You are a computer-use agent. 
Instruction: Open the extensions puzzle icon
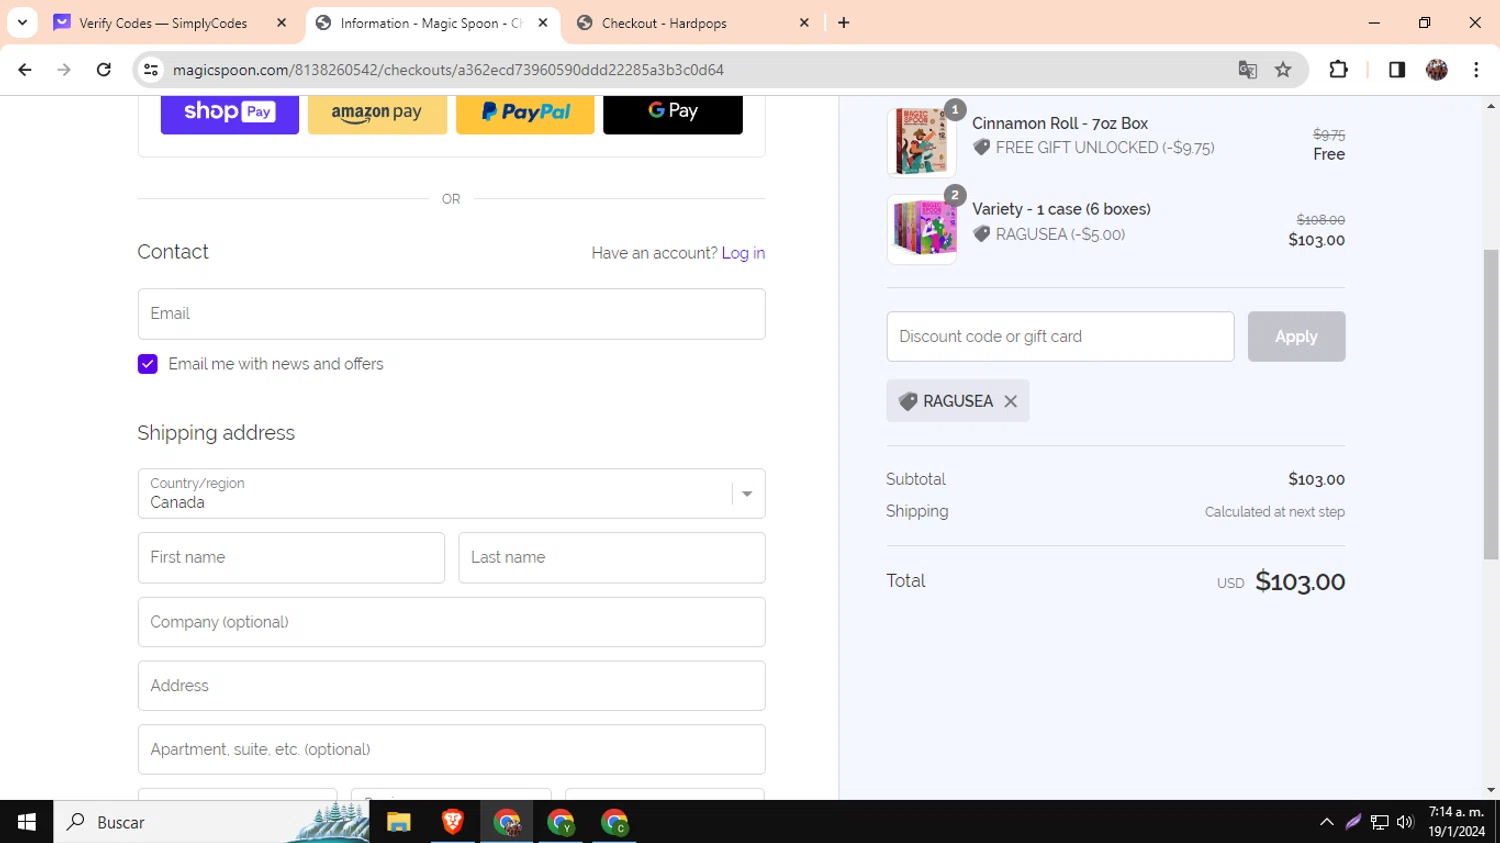pyautogui.click(x=1338, y=70)
